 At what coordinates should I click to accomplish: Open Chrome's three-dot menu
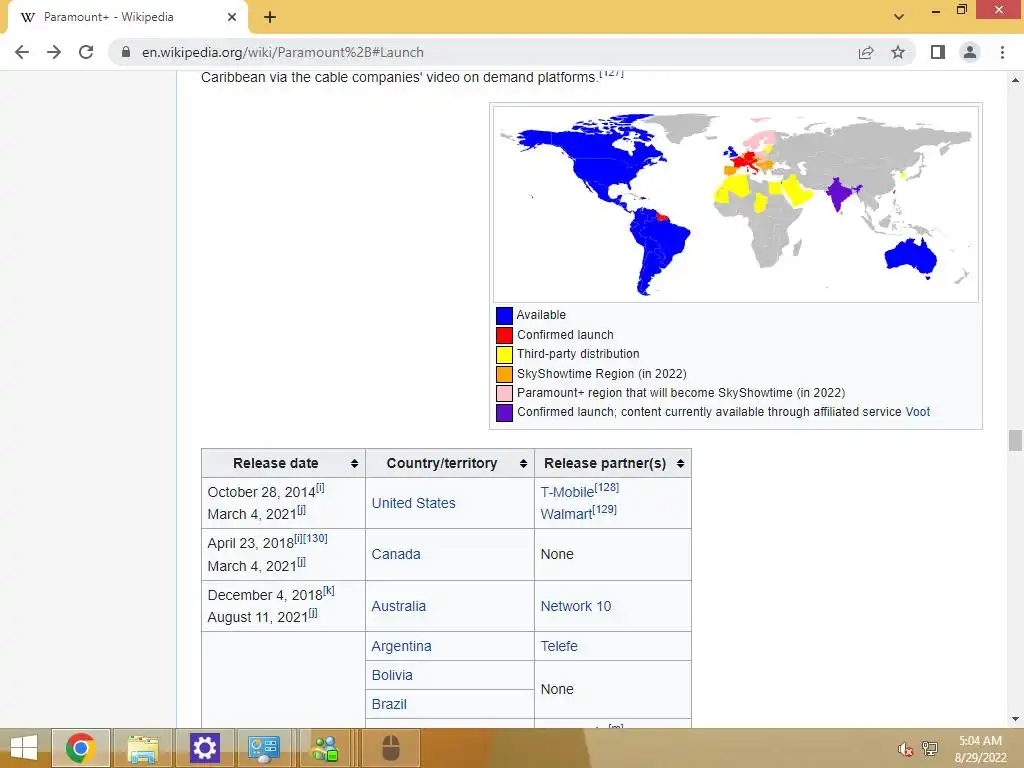(x=1002, y=52)
